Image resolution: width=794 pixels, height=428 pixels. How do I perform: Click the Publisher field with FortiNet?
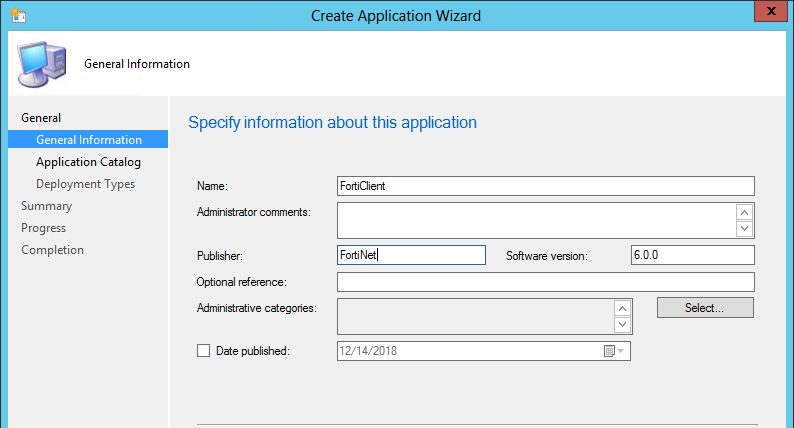411,255
